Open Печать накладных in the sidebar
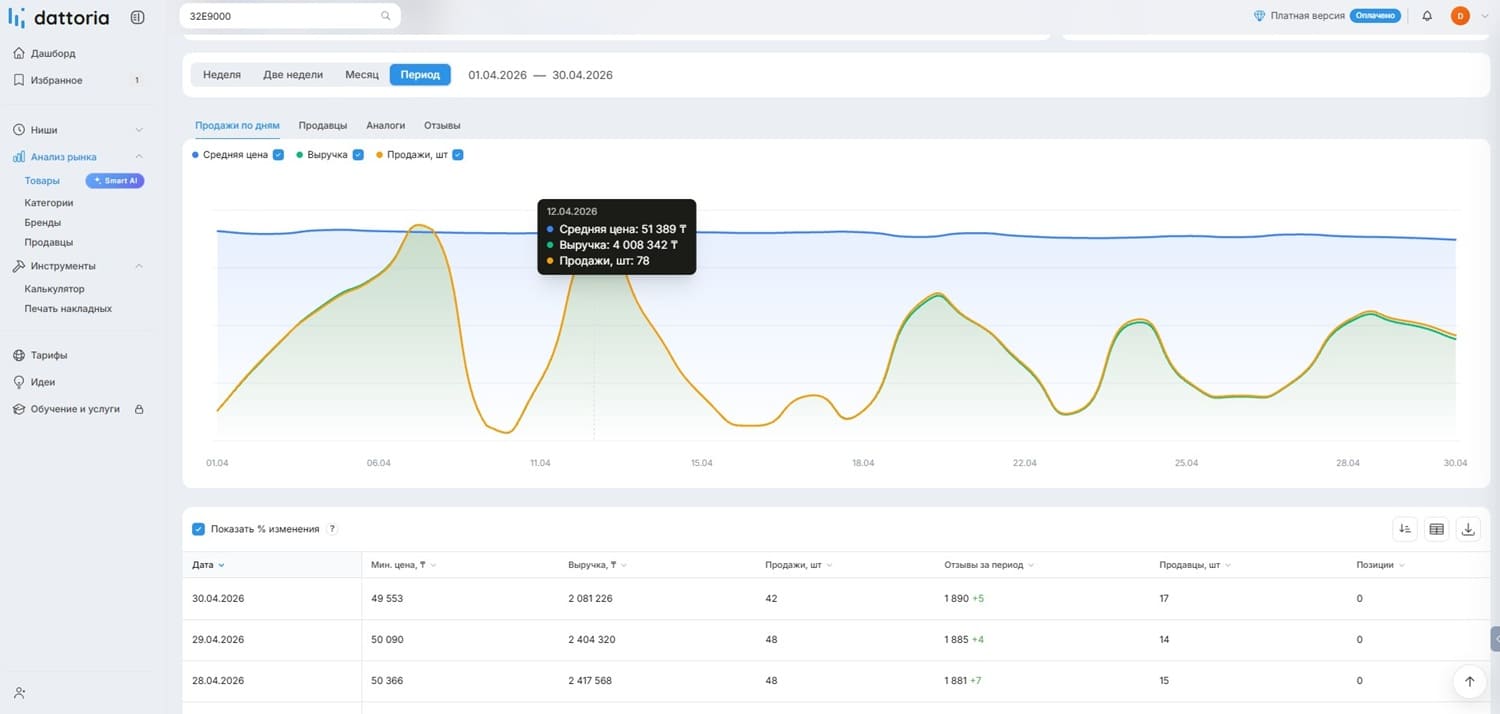This screenshot has height=714, width=1500. pyautogui.click(x=68, y=309)
